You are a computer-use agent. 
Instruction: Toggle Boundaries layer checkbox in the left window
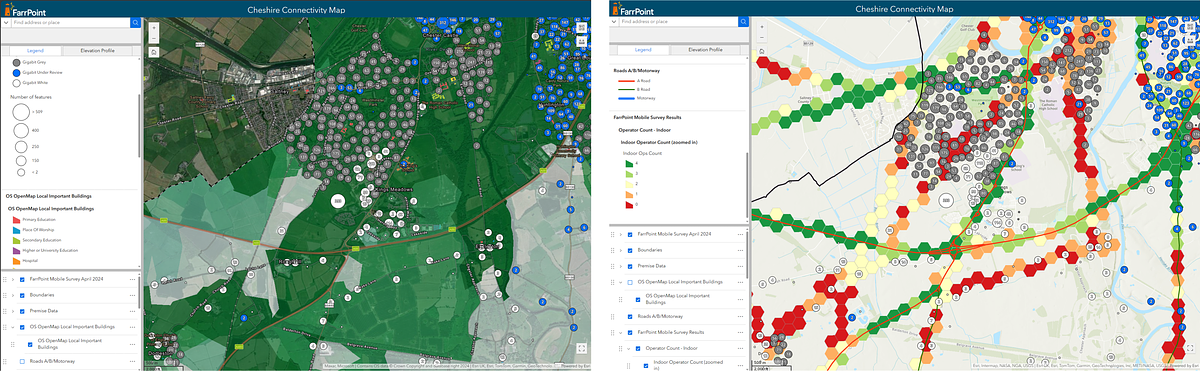tap(23, 295)
